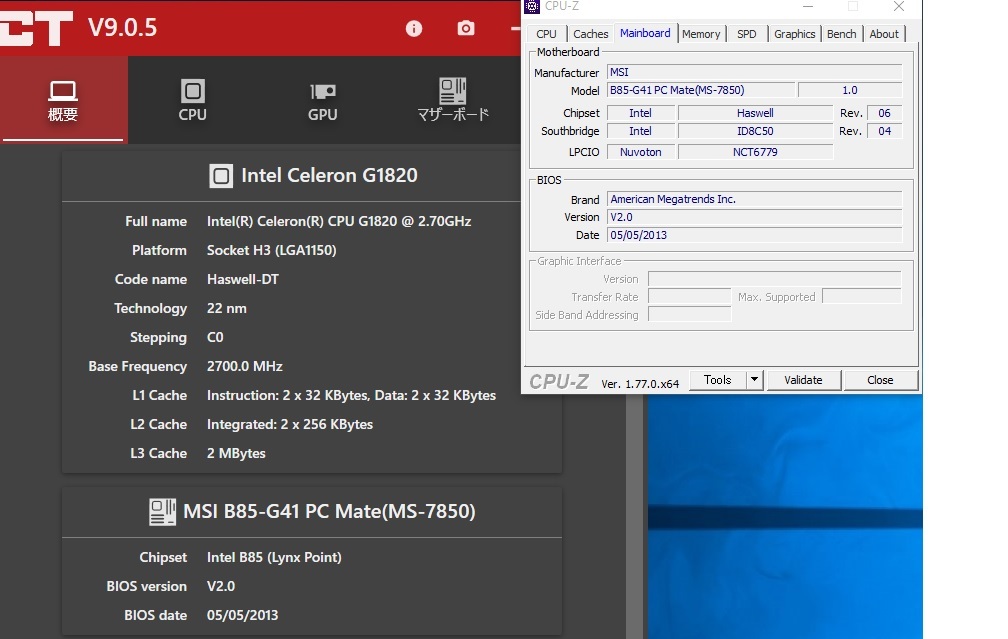Switch to the CPU tab with chip icon

point(192,100)
